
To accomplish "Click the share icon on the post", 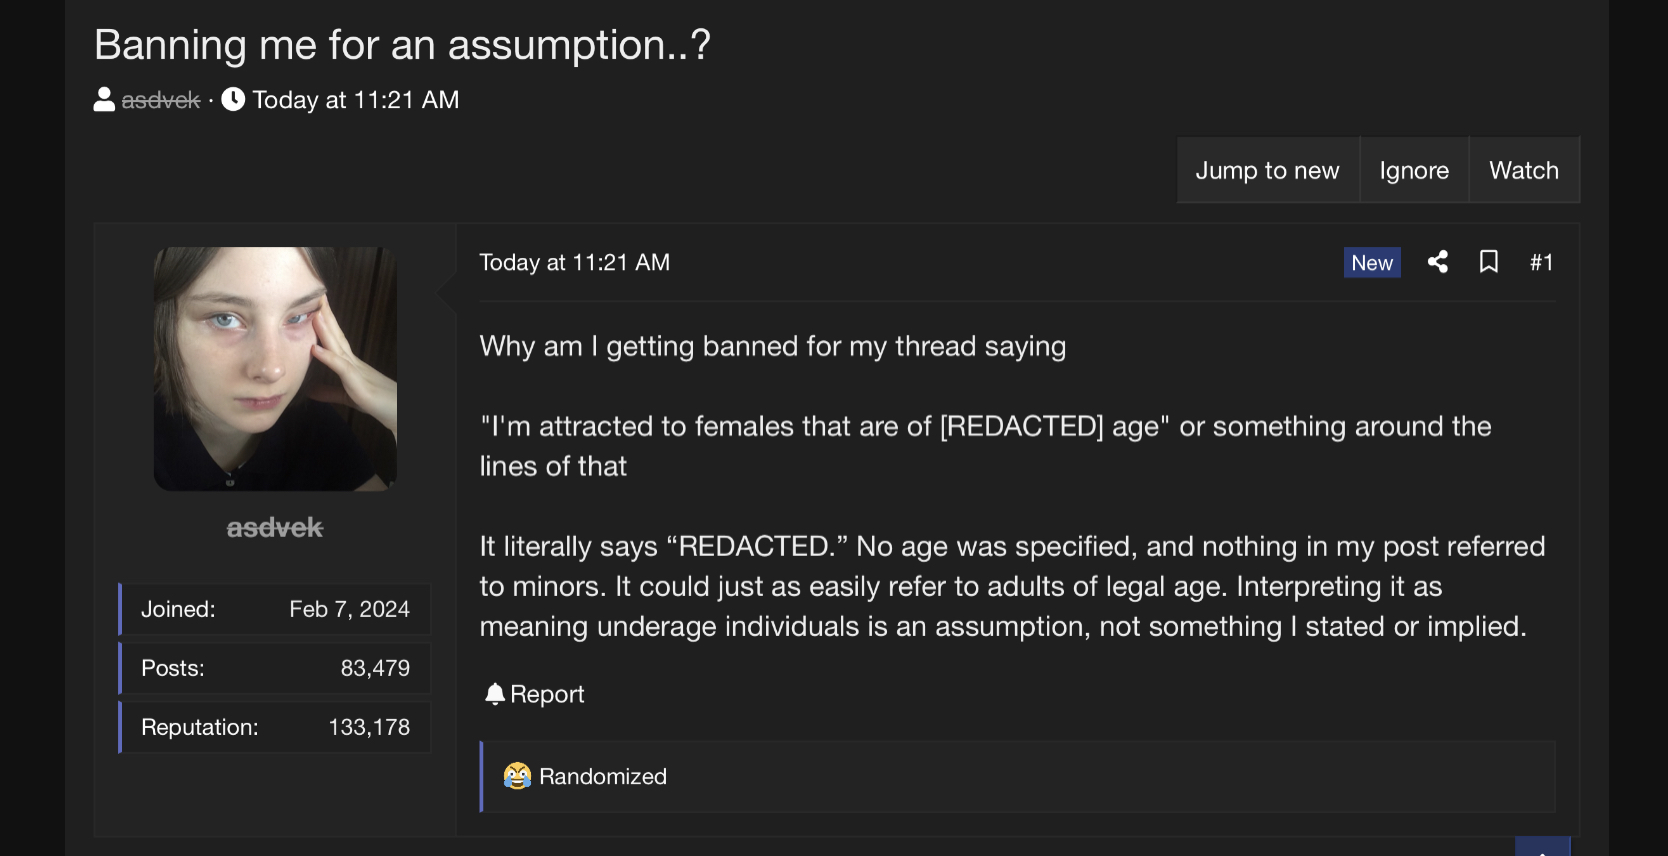I will (x=1438, y=262).
